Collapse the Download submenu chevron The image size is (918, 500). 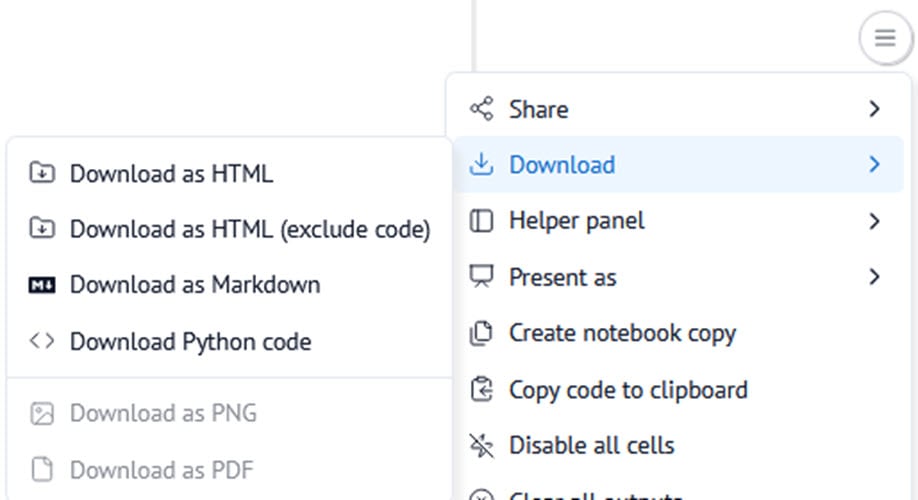coord(875,165)
